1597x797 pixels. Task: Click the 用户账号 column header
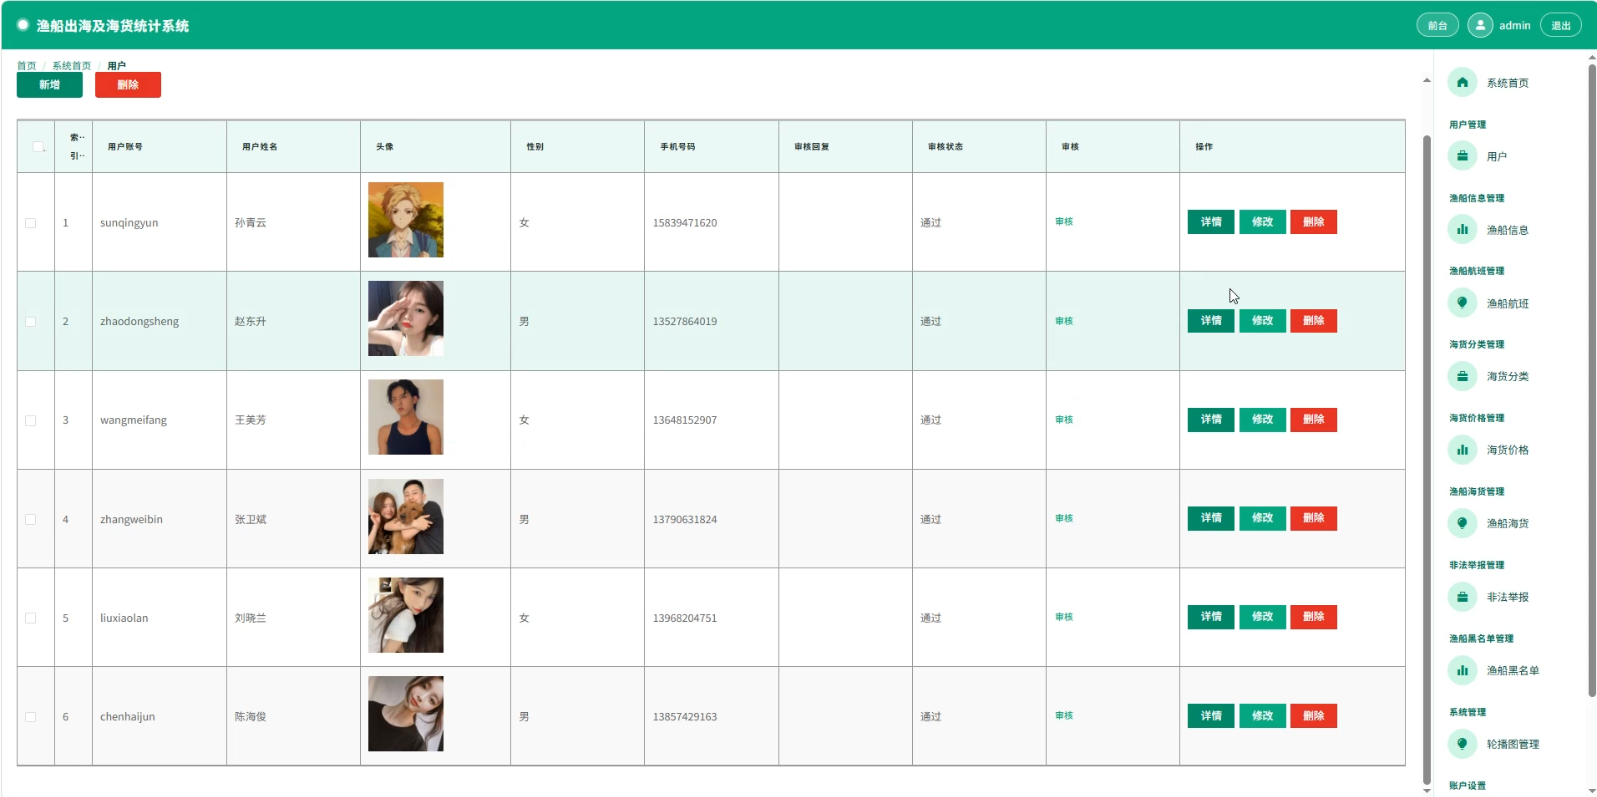pyautogui.click(x=125, y=147)
